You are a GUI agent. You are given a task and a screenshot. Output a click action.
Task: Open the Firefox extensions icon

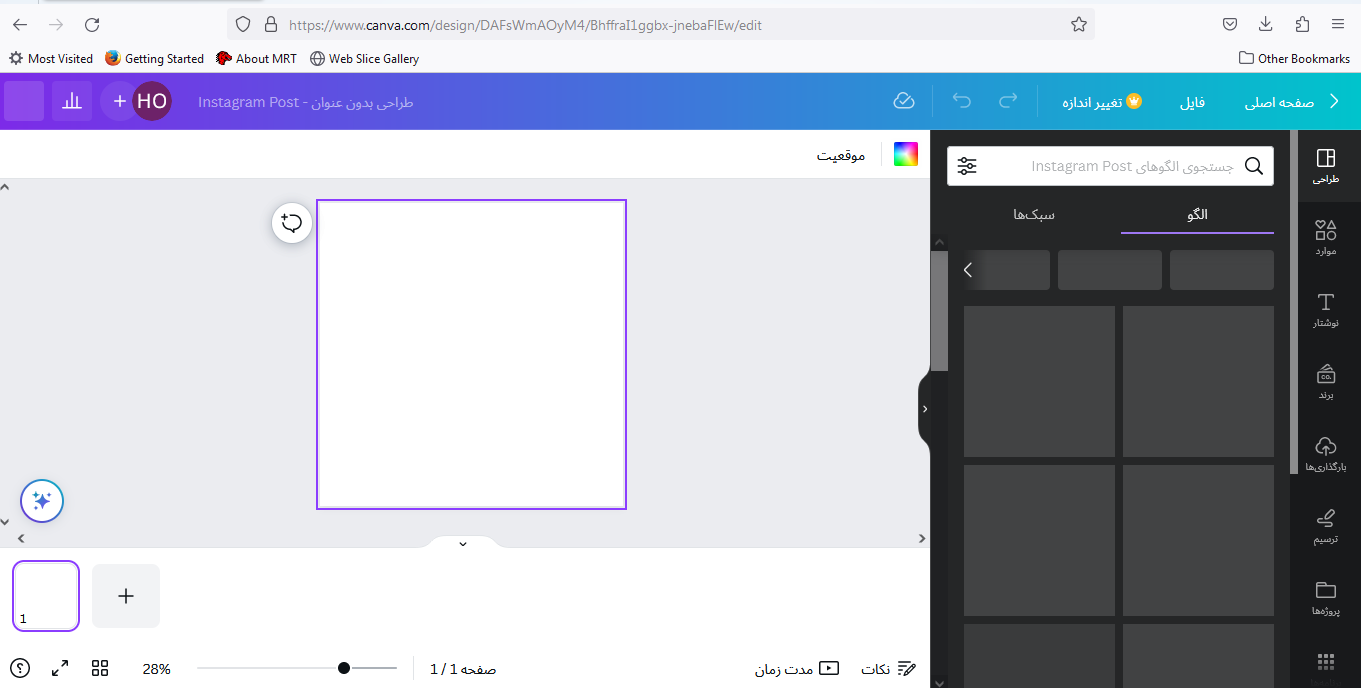[x=1301, y=24]
